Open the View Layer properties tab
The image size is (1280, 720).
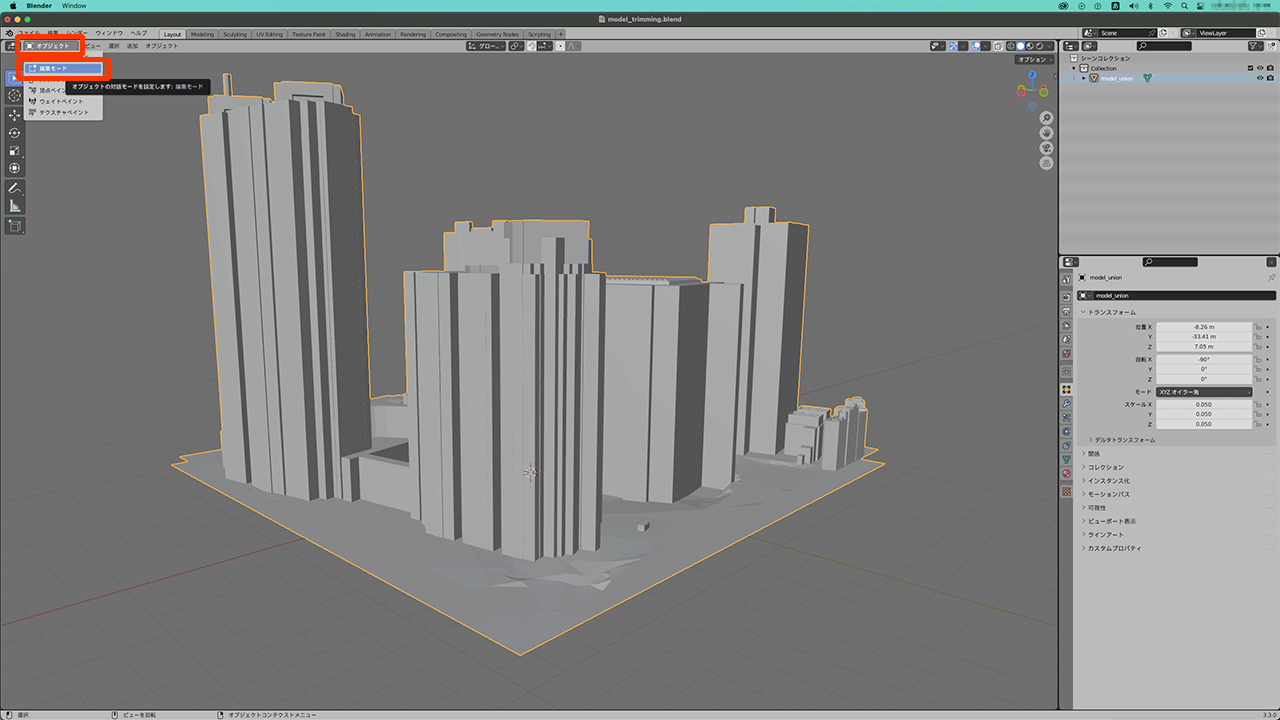click(1066, 326)
